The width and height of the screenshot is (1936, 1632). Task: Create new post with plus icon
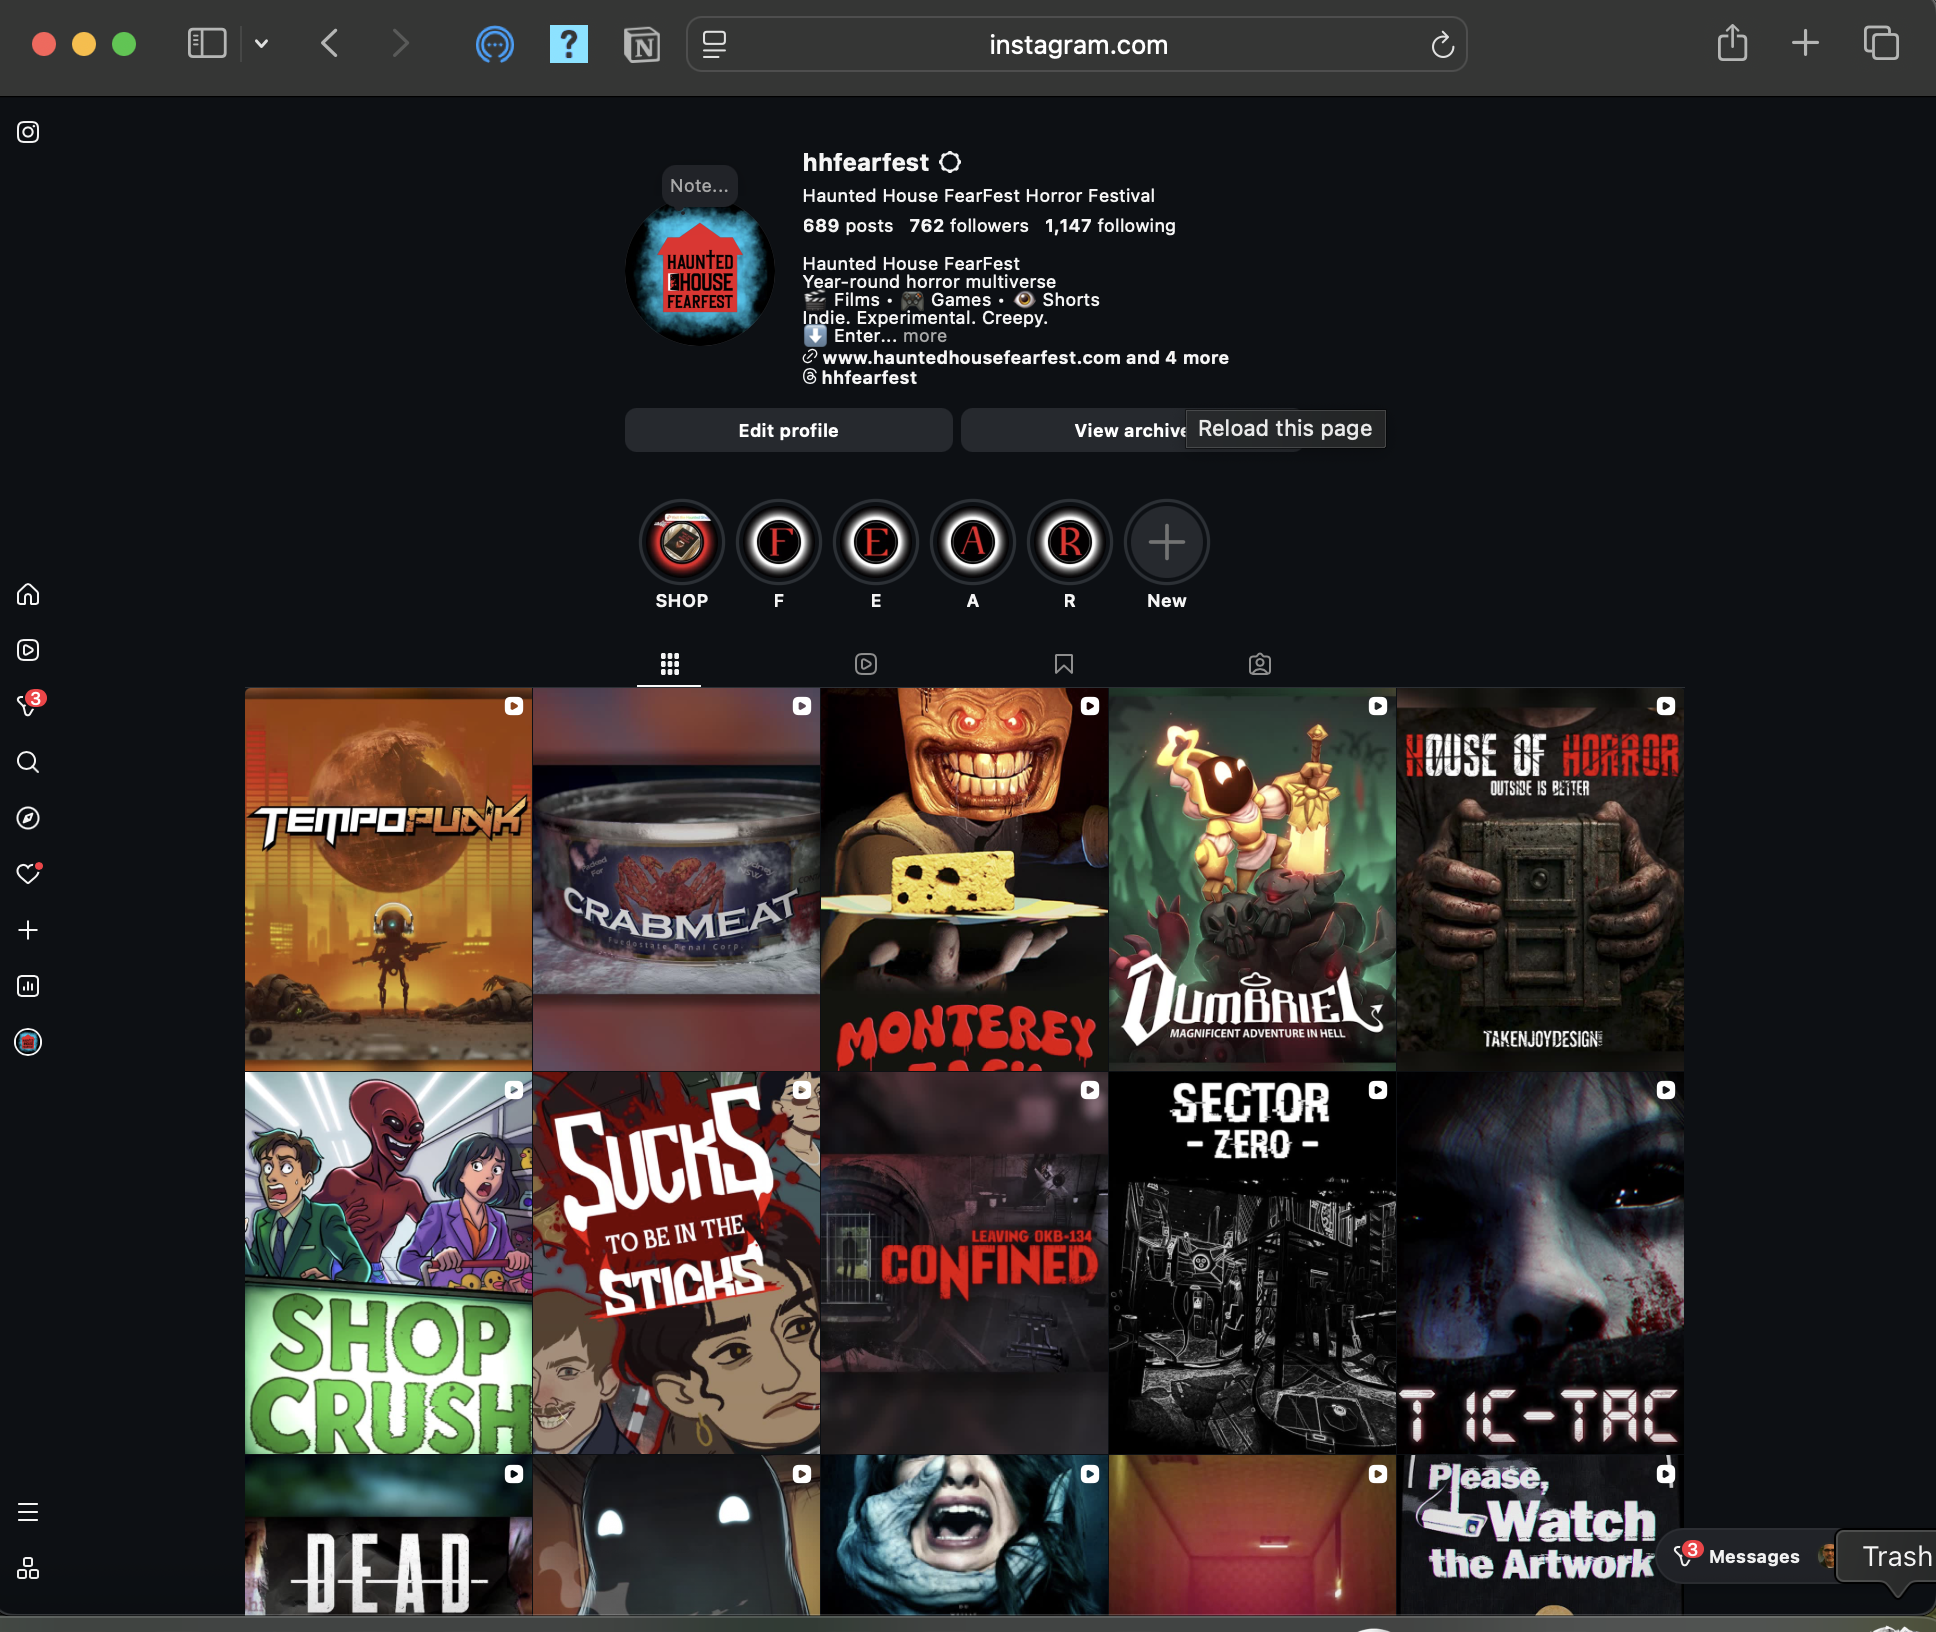coord(28,930)
